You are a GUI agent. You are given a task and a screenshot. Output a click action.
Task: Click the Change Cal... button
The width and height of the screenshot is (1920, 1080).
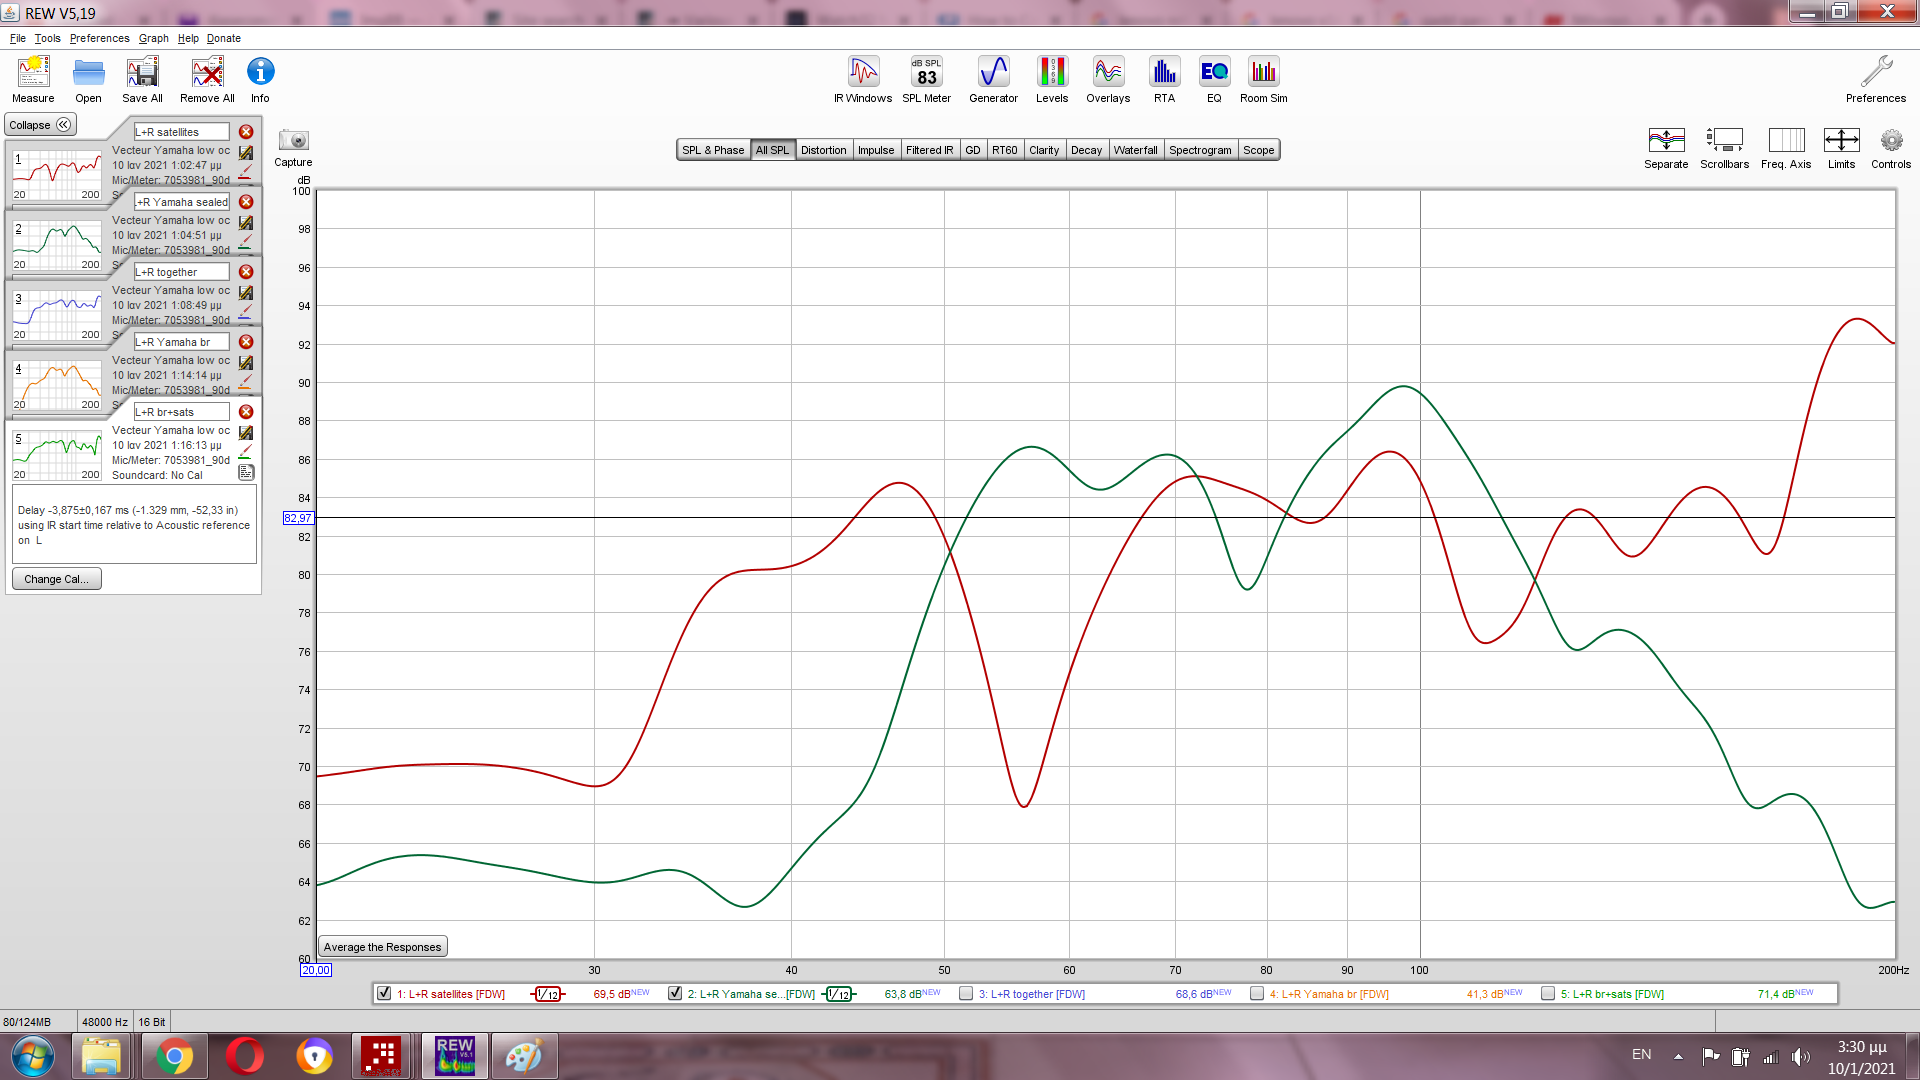(56, 579)
